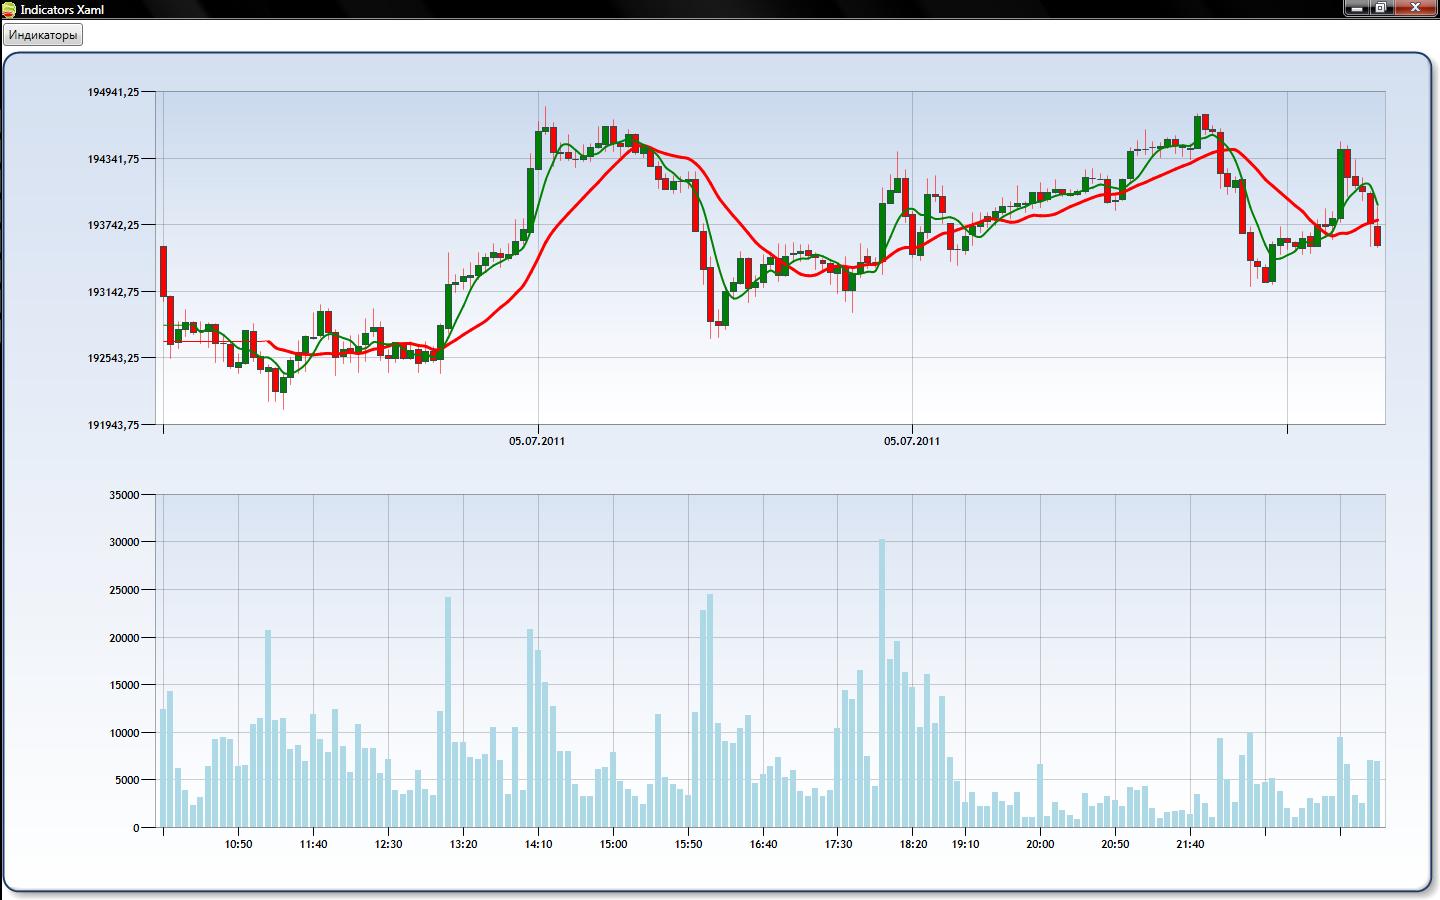Screen dimensions: 1440x900
Task: Click the 194941,25 price axis label
Action: [x=113, y=92]
